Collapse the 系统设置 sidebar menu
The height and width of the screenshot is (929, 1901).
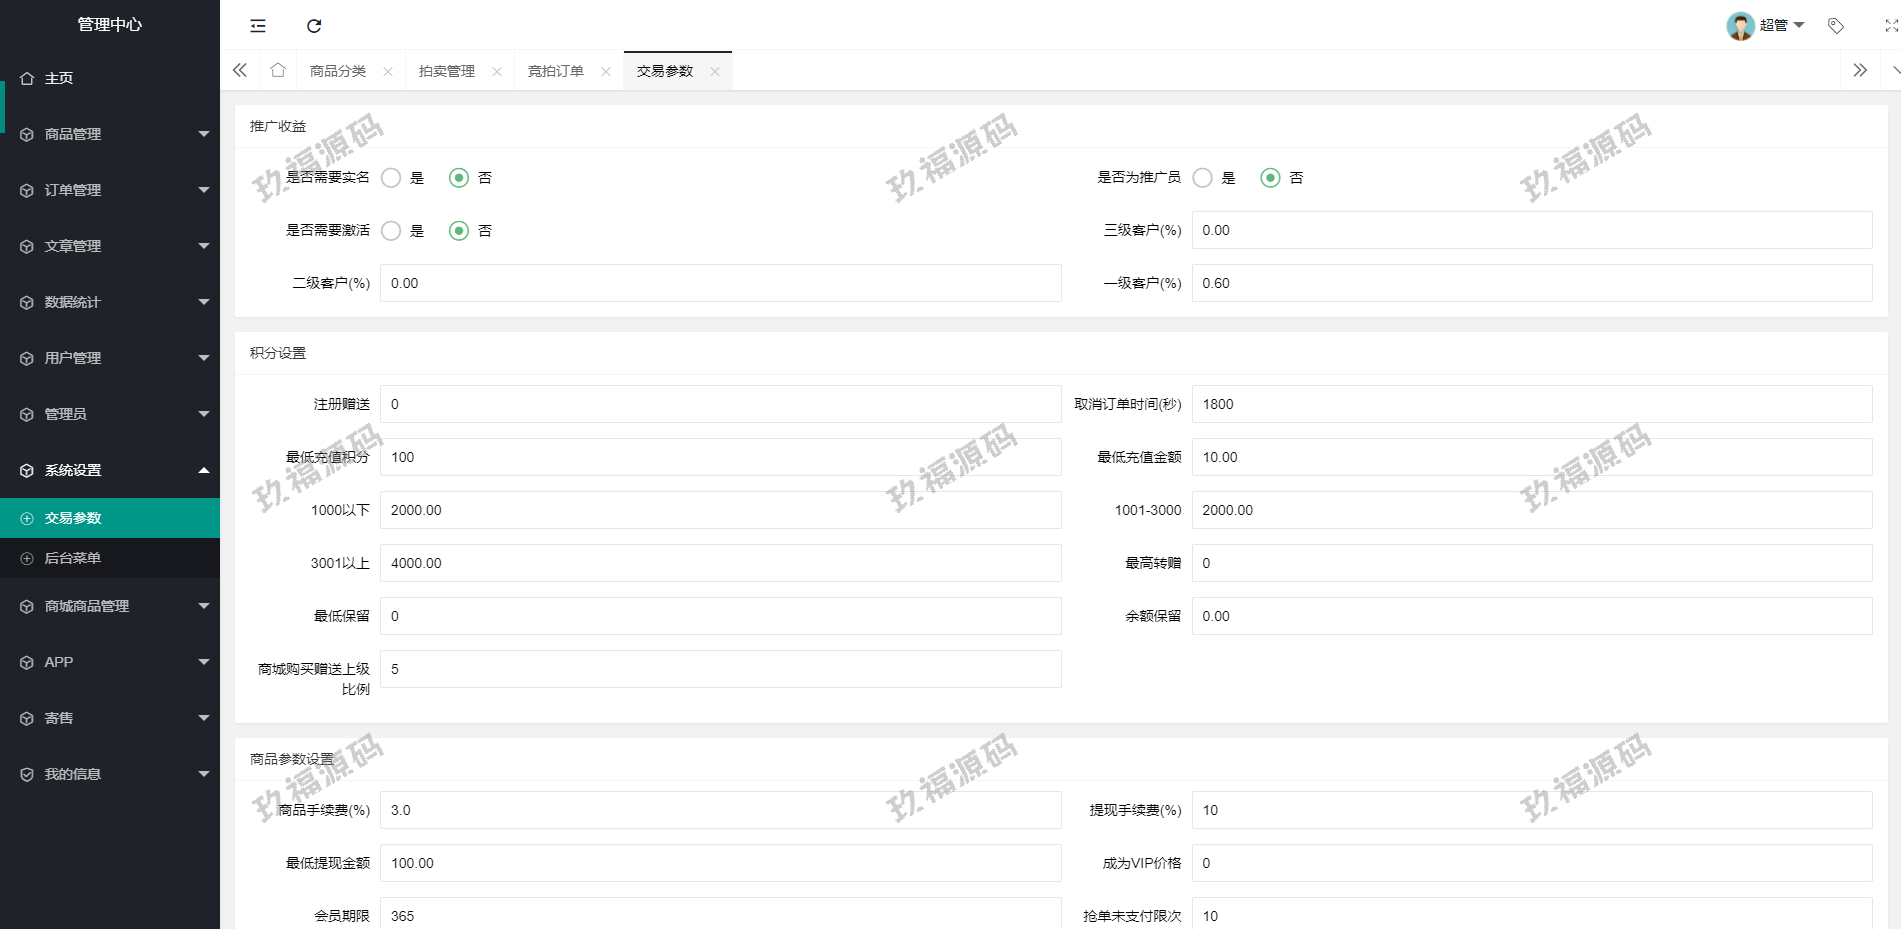click(110, 470)
